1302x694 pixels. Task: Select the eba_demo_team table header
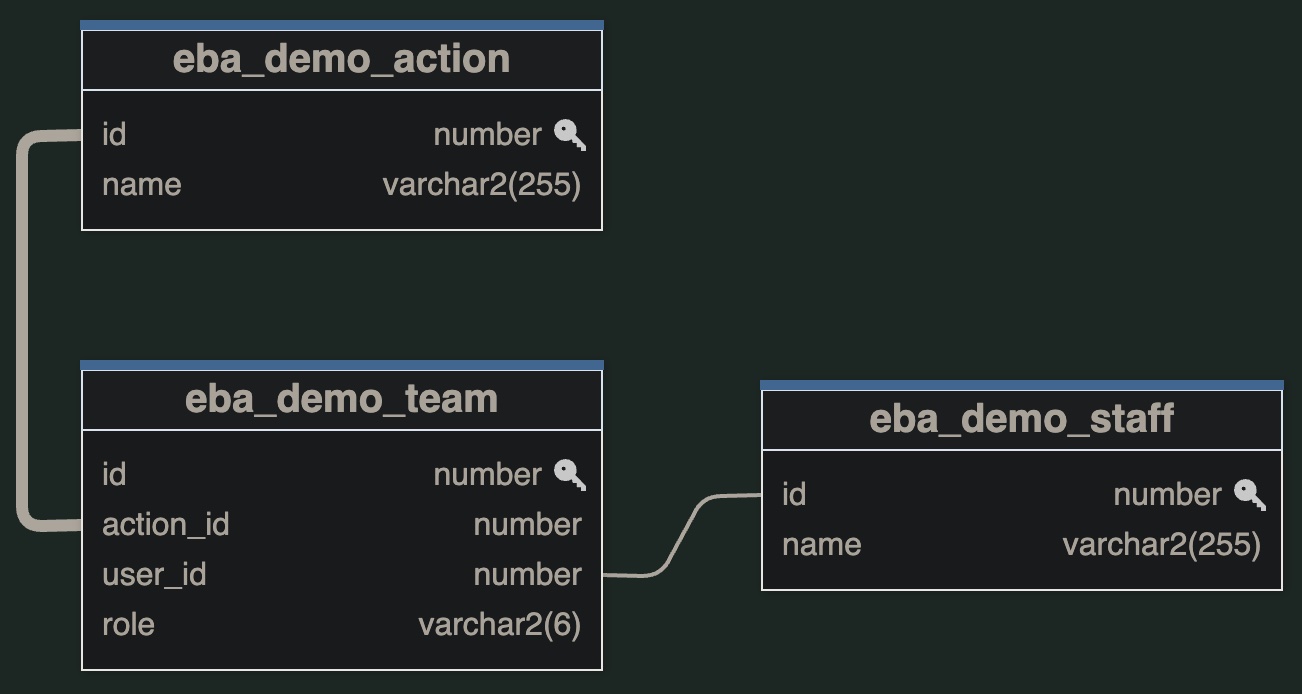(x=342, y=400)
